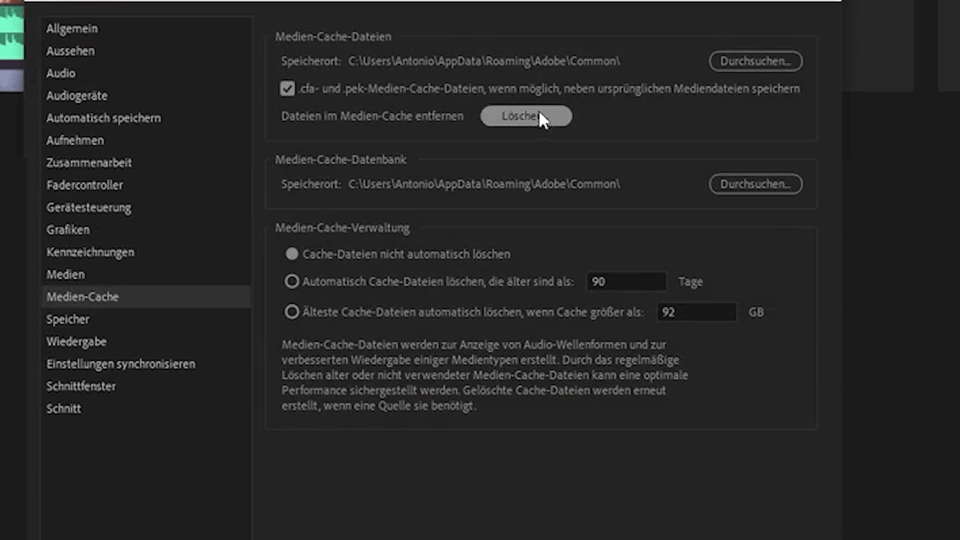Open the Schnittfenster preferences
Screen dimensions: 960x540
(x=81, y=386)
